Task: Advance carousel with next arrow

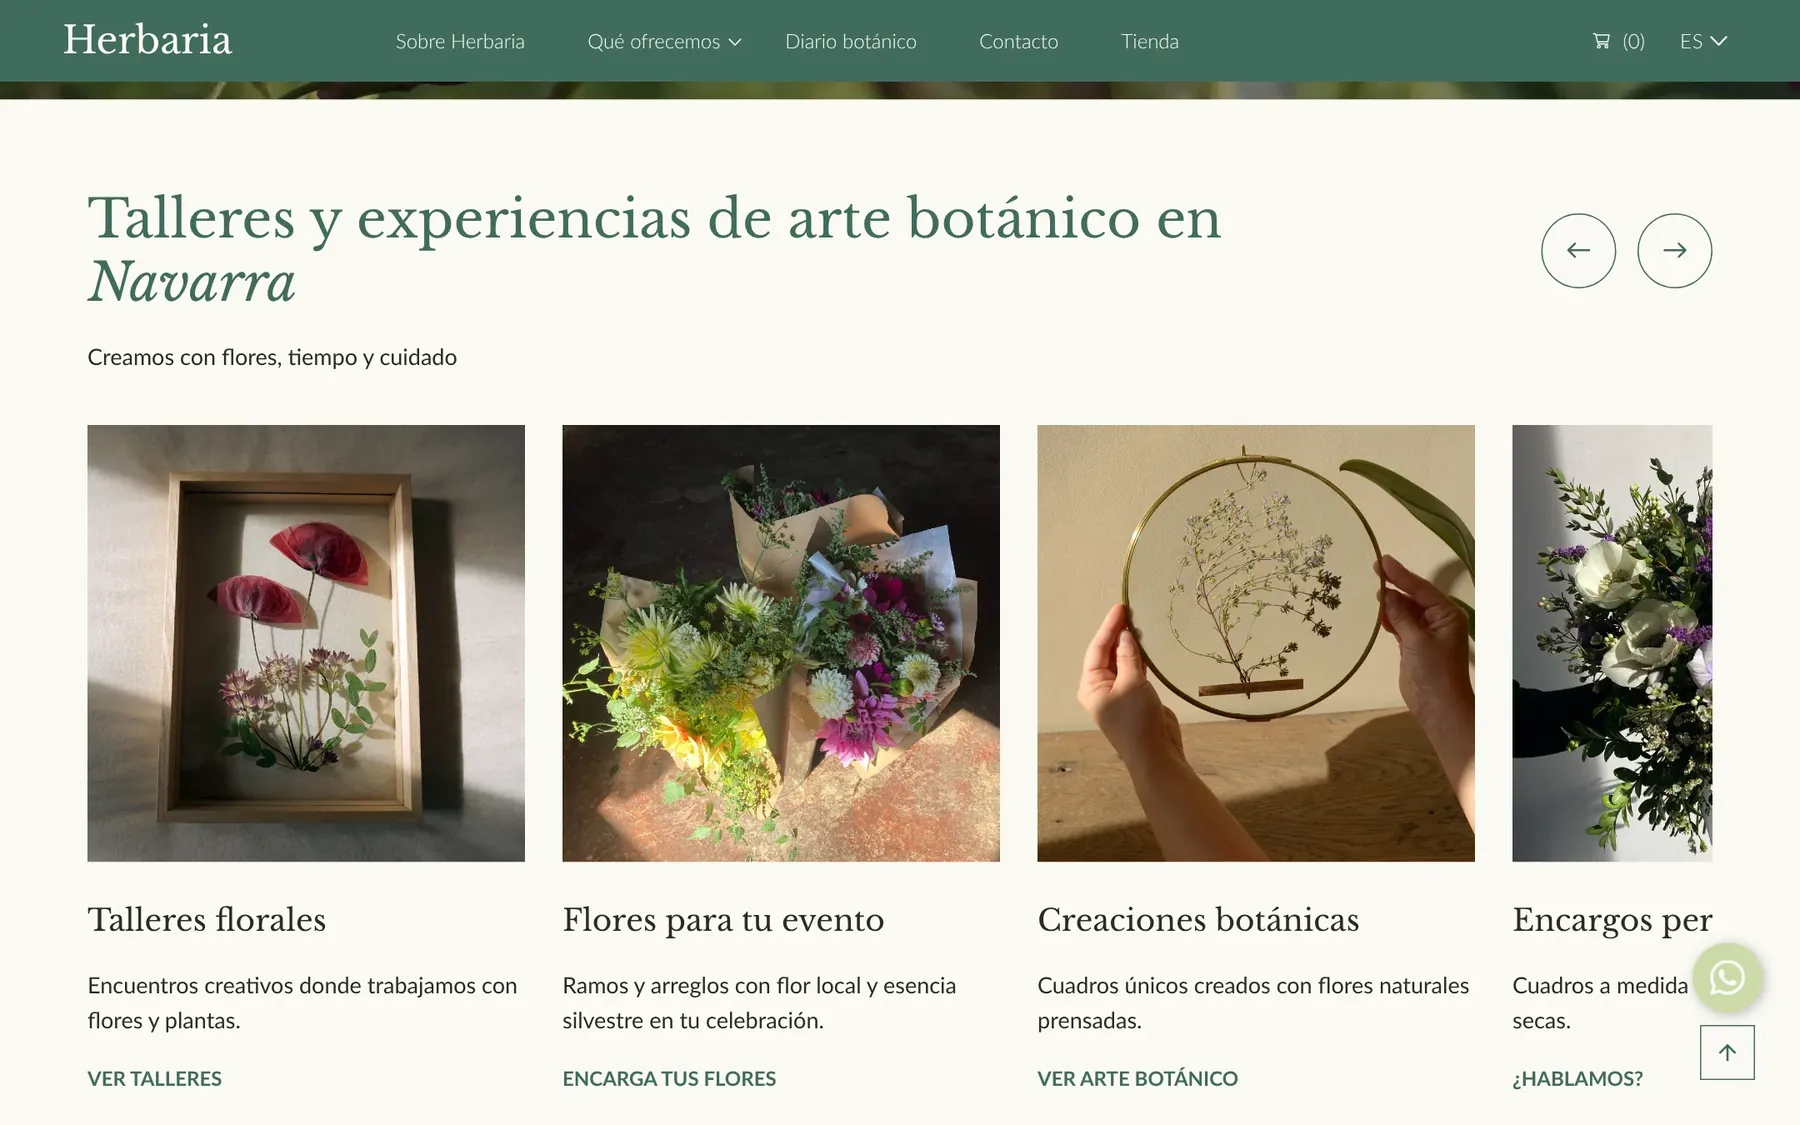Action: point(1674,250)
